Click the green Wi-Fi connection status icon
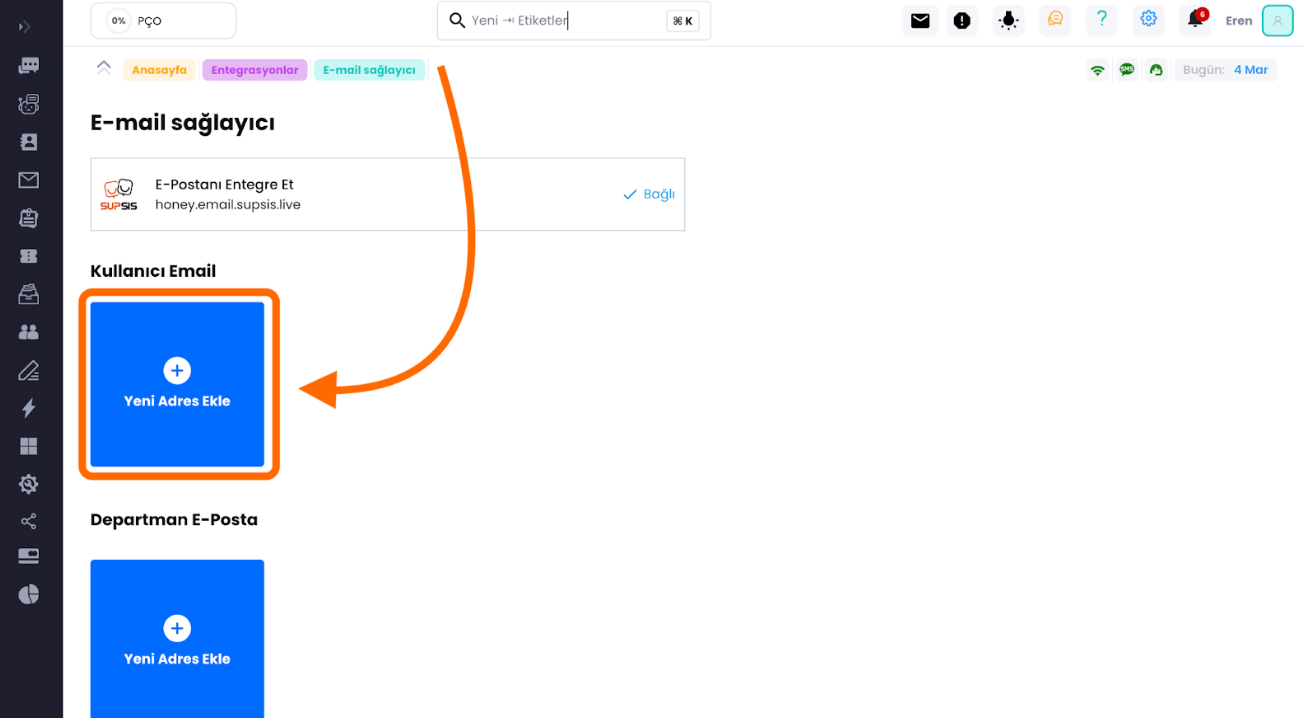This screenshot has height=718, width=1304. 1098,70
